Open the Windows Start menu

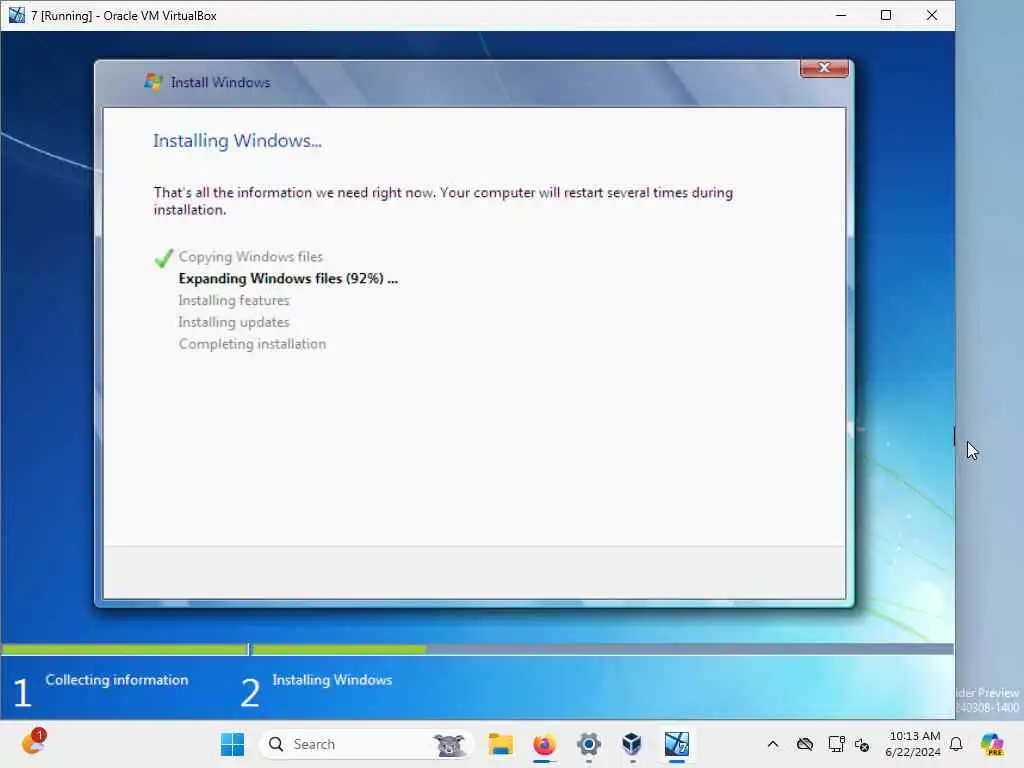pos(232,744)
